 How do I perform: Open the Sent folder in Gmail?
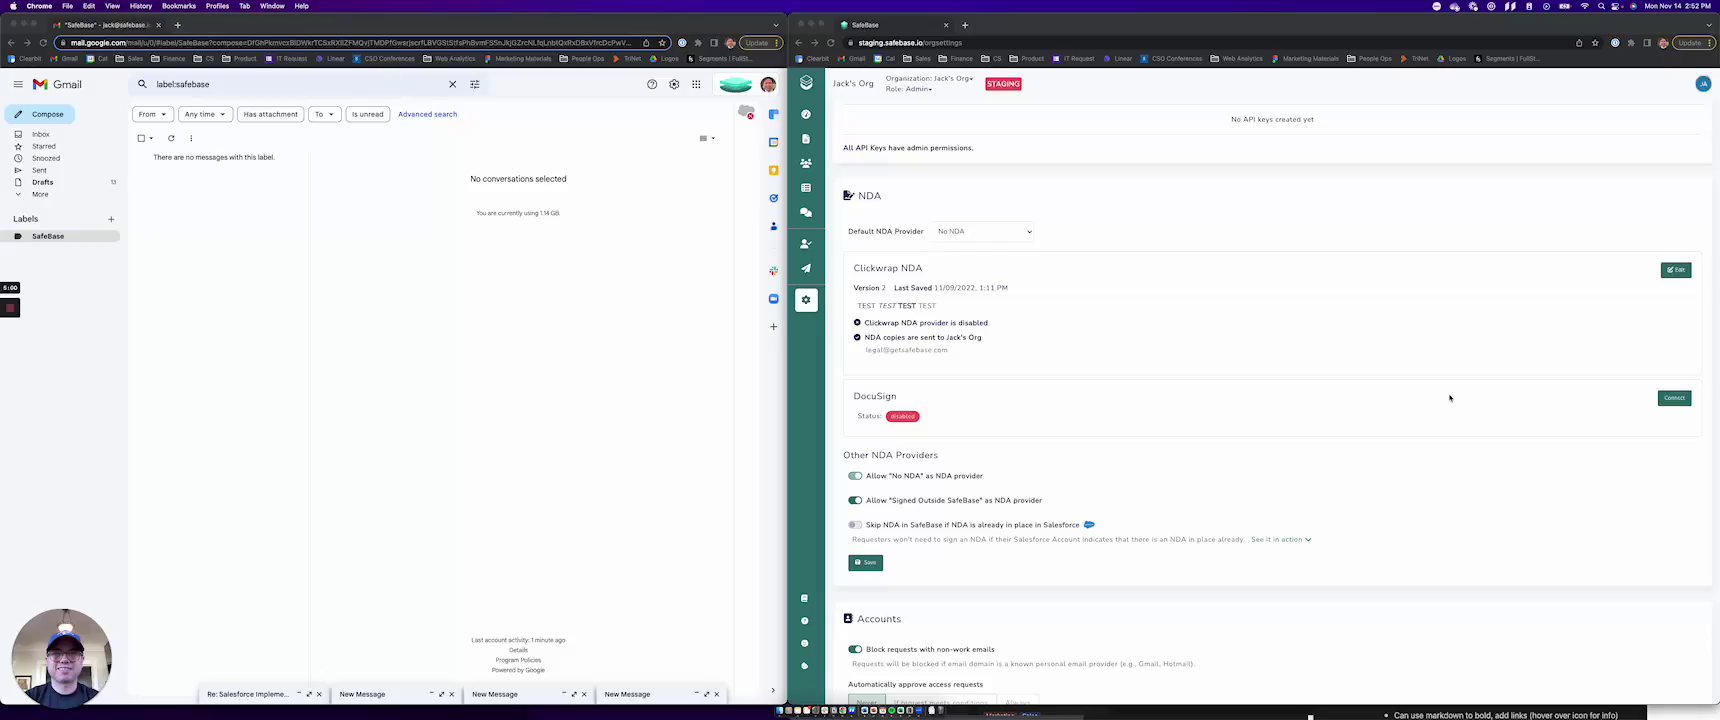click(x=39, y=170)
